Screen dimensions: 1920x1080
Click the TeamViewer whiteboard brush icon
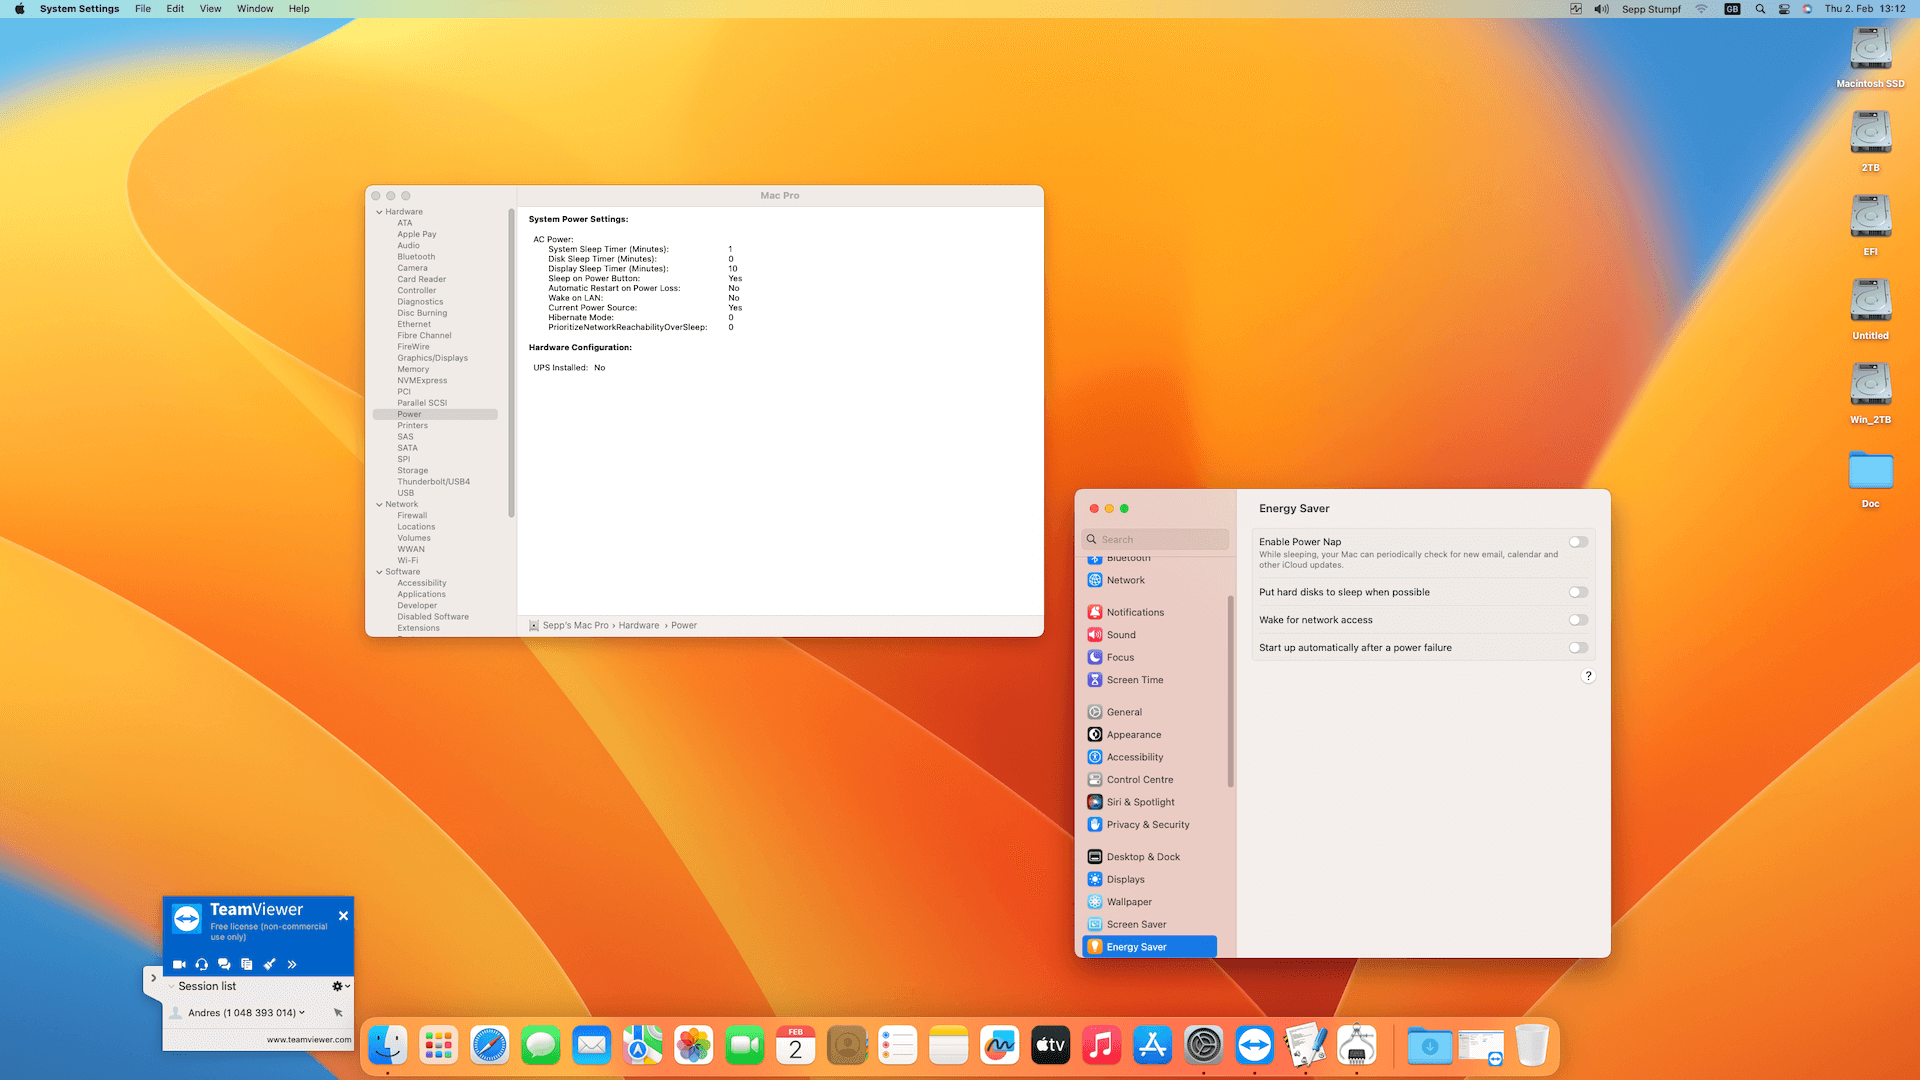269,965
